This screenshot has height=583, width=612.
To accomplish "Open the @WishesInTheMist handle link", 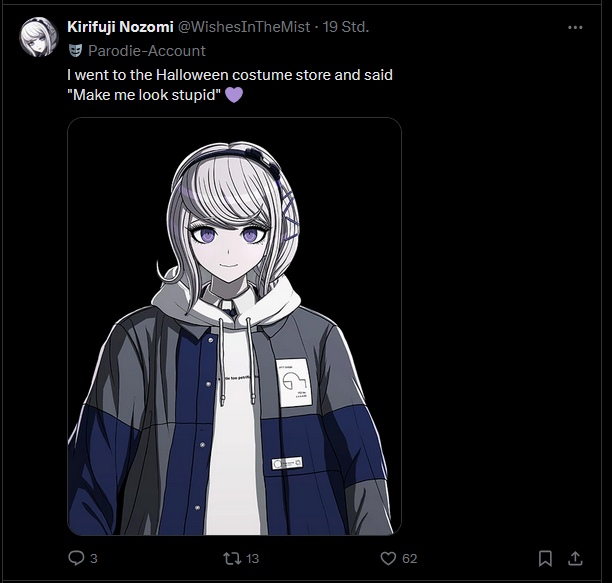I will tap(244, 27).
